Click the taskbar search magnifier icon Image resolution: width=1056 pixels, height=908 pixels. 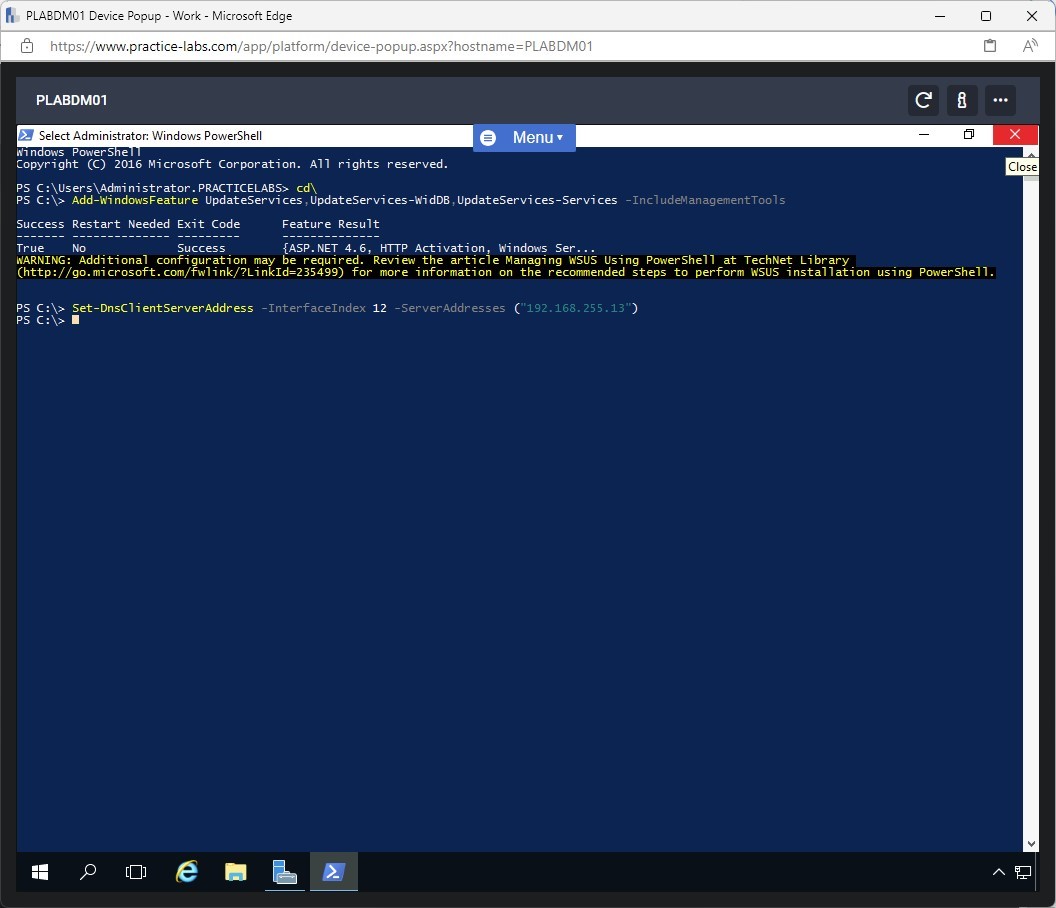coord(88,872)
